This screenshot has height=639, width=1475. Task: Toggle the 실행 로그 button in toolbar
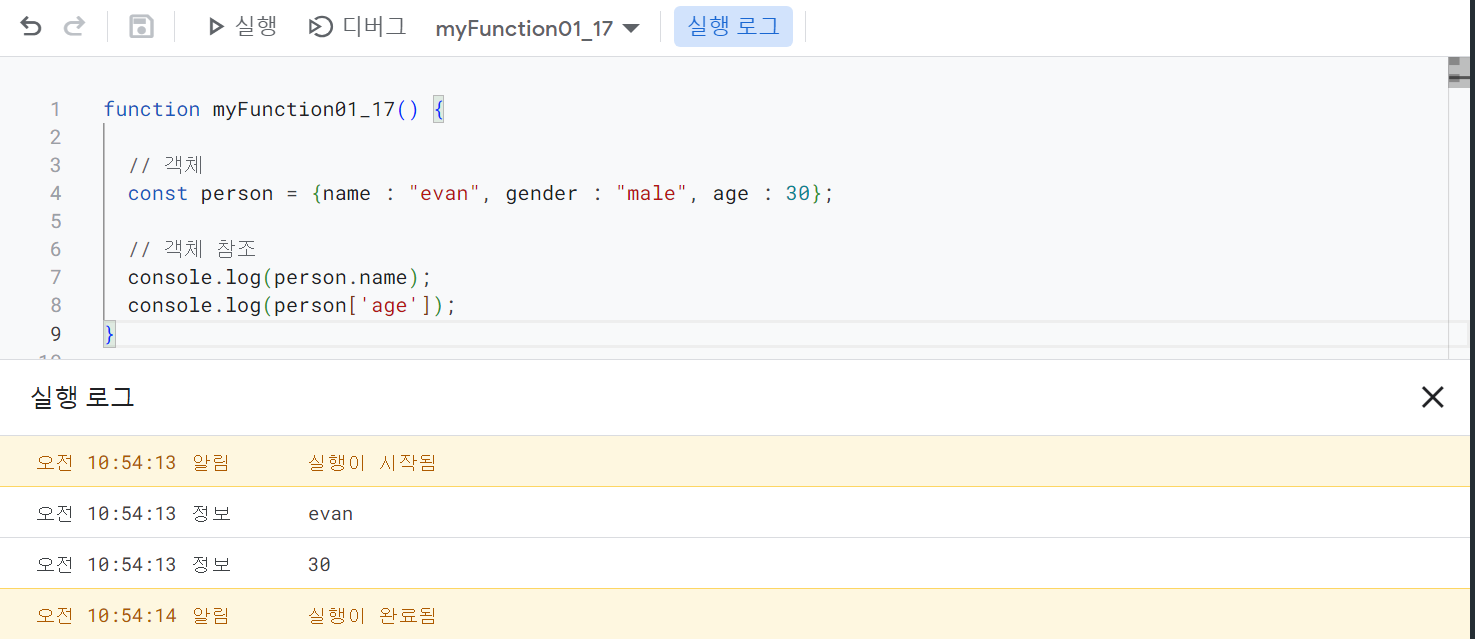coord(733,27)
